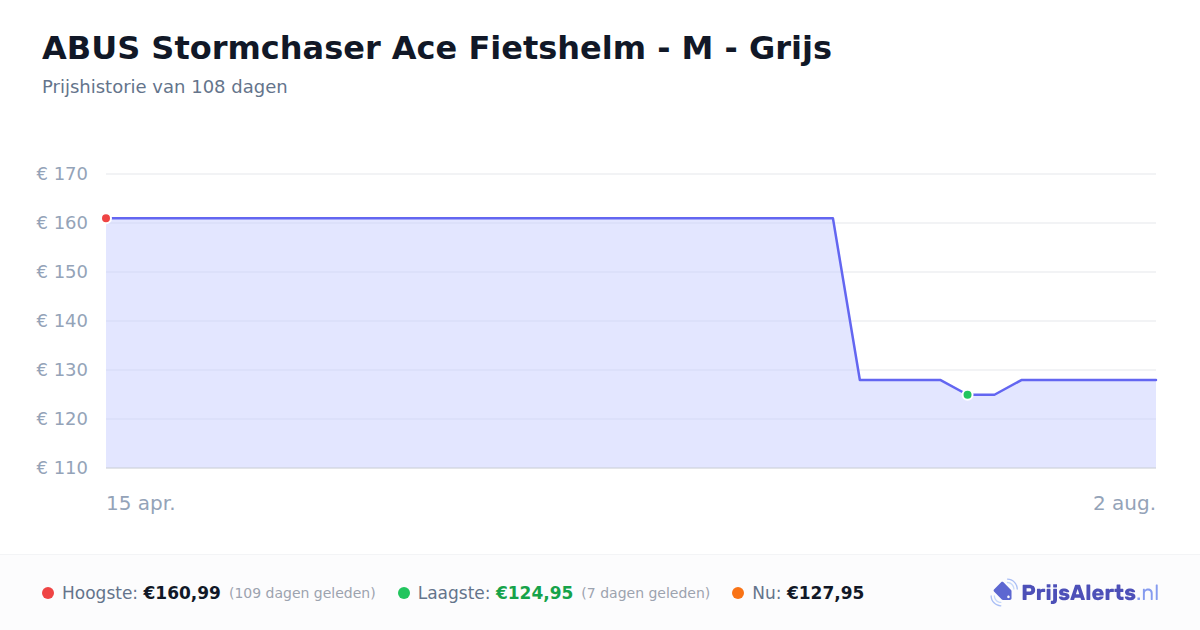Click the red Hoogste legend dot

(48, 593)
